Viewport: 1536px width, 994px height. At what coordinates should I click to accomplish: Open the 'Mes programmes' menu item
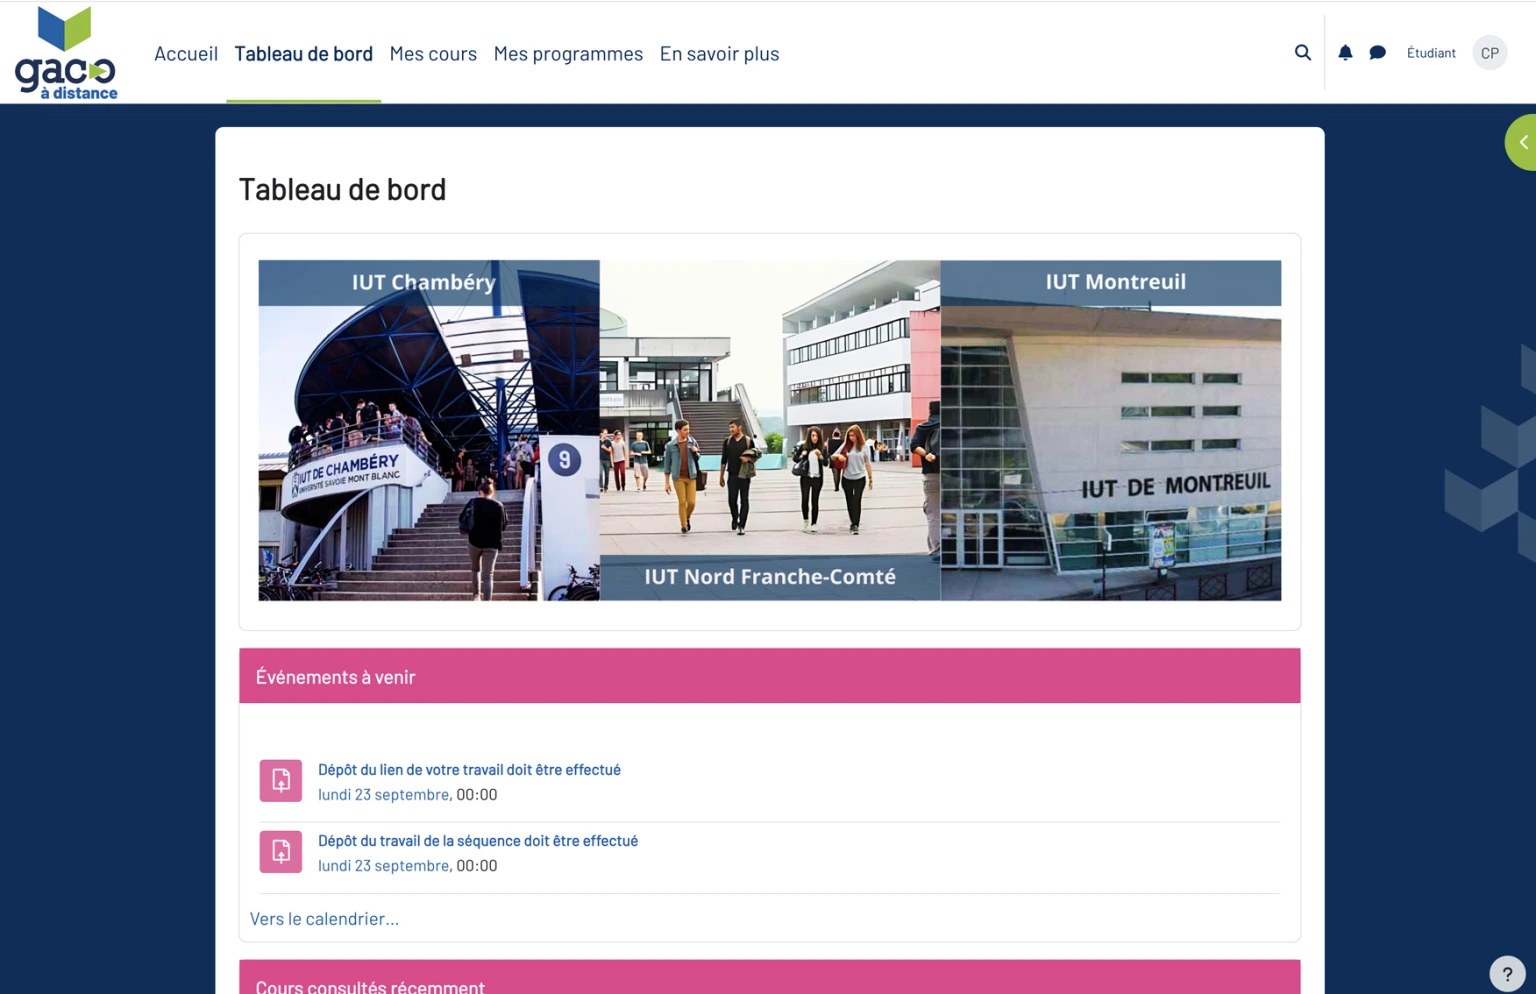coord(568,53)
